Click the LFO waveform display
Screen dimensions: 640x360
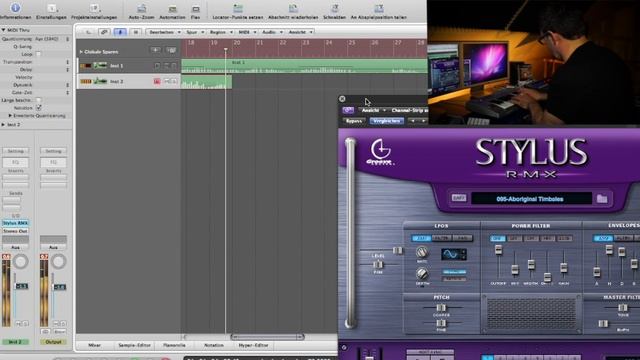point(453,254)
